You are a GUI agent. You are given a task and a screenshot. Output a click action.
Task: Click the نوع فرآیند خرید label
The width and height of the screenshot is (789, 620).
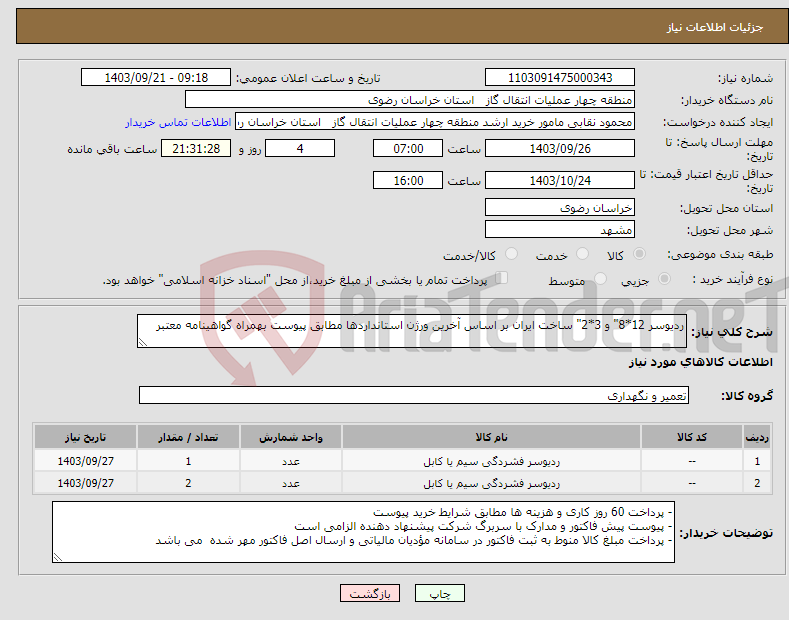(x=733, y=279)
